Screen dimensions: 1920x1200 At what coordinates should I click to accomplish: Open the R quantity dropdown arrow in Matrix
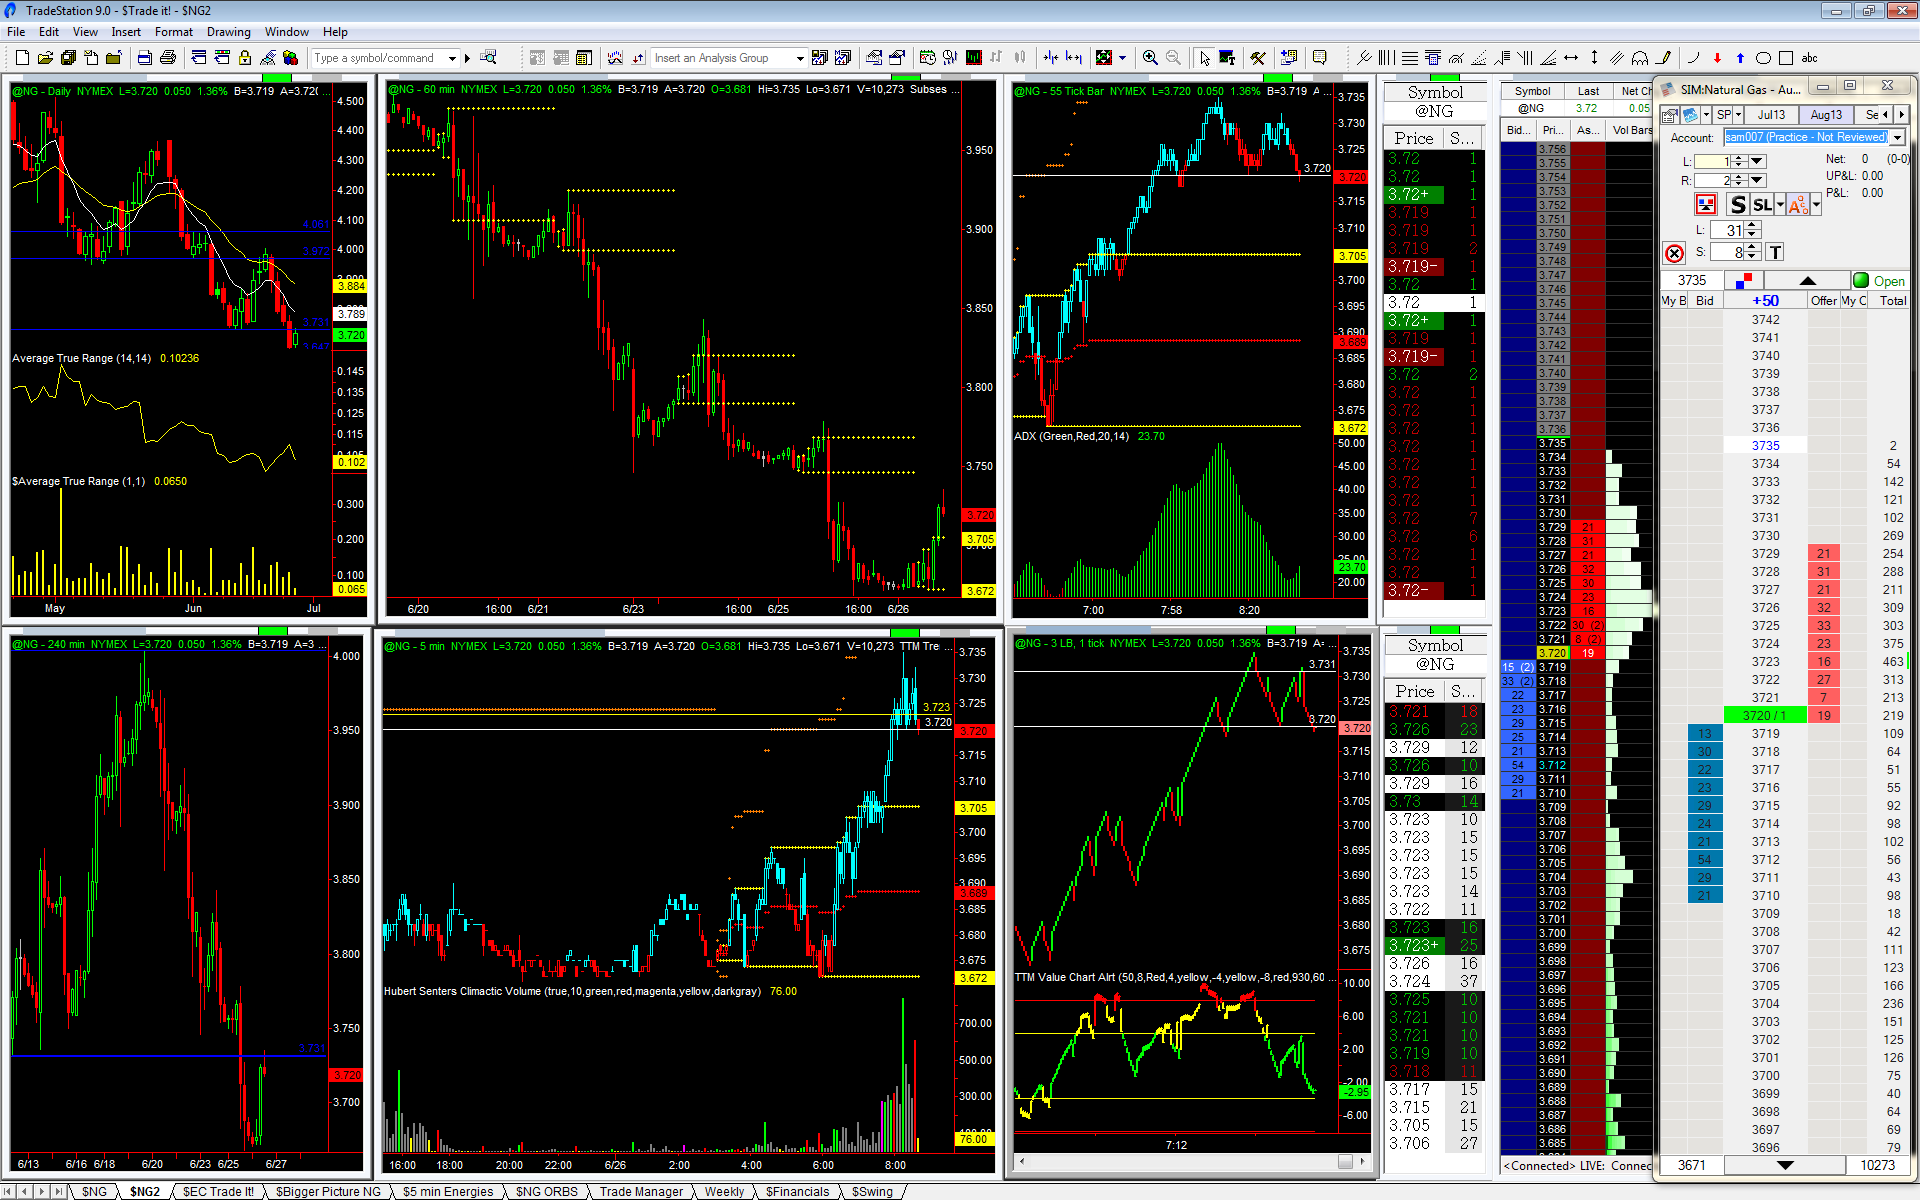(1757, 181)
